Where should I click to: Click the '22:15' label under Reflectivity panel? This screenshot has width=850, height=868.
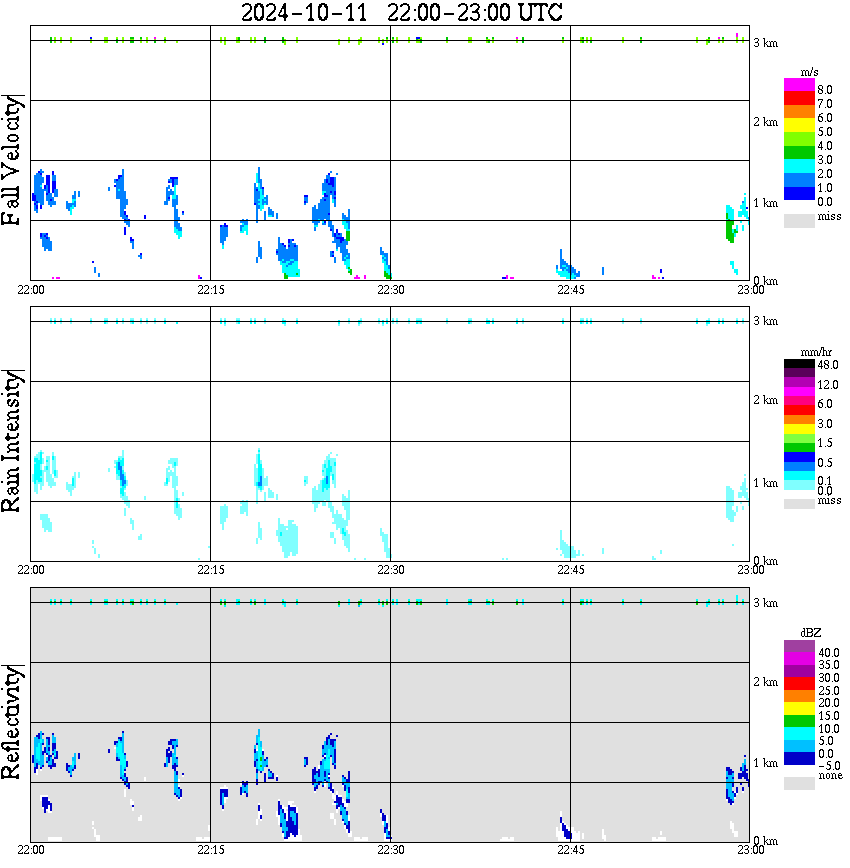[211, 850]
